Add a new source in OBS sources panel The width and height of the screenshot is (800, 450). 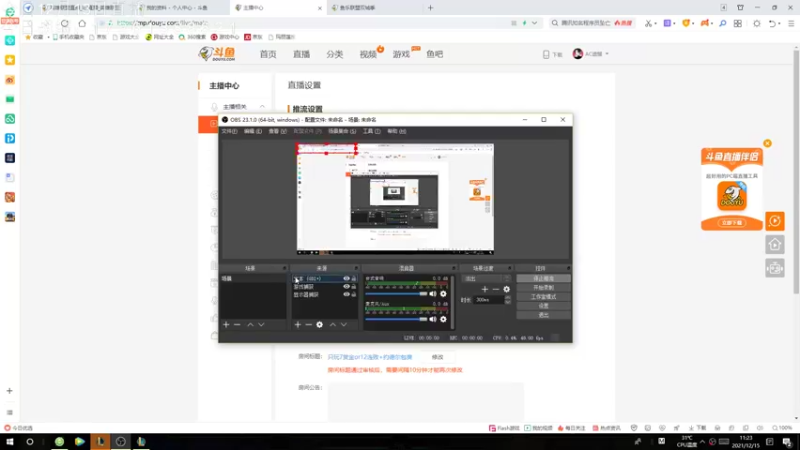[297, 324]
